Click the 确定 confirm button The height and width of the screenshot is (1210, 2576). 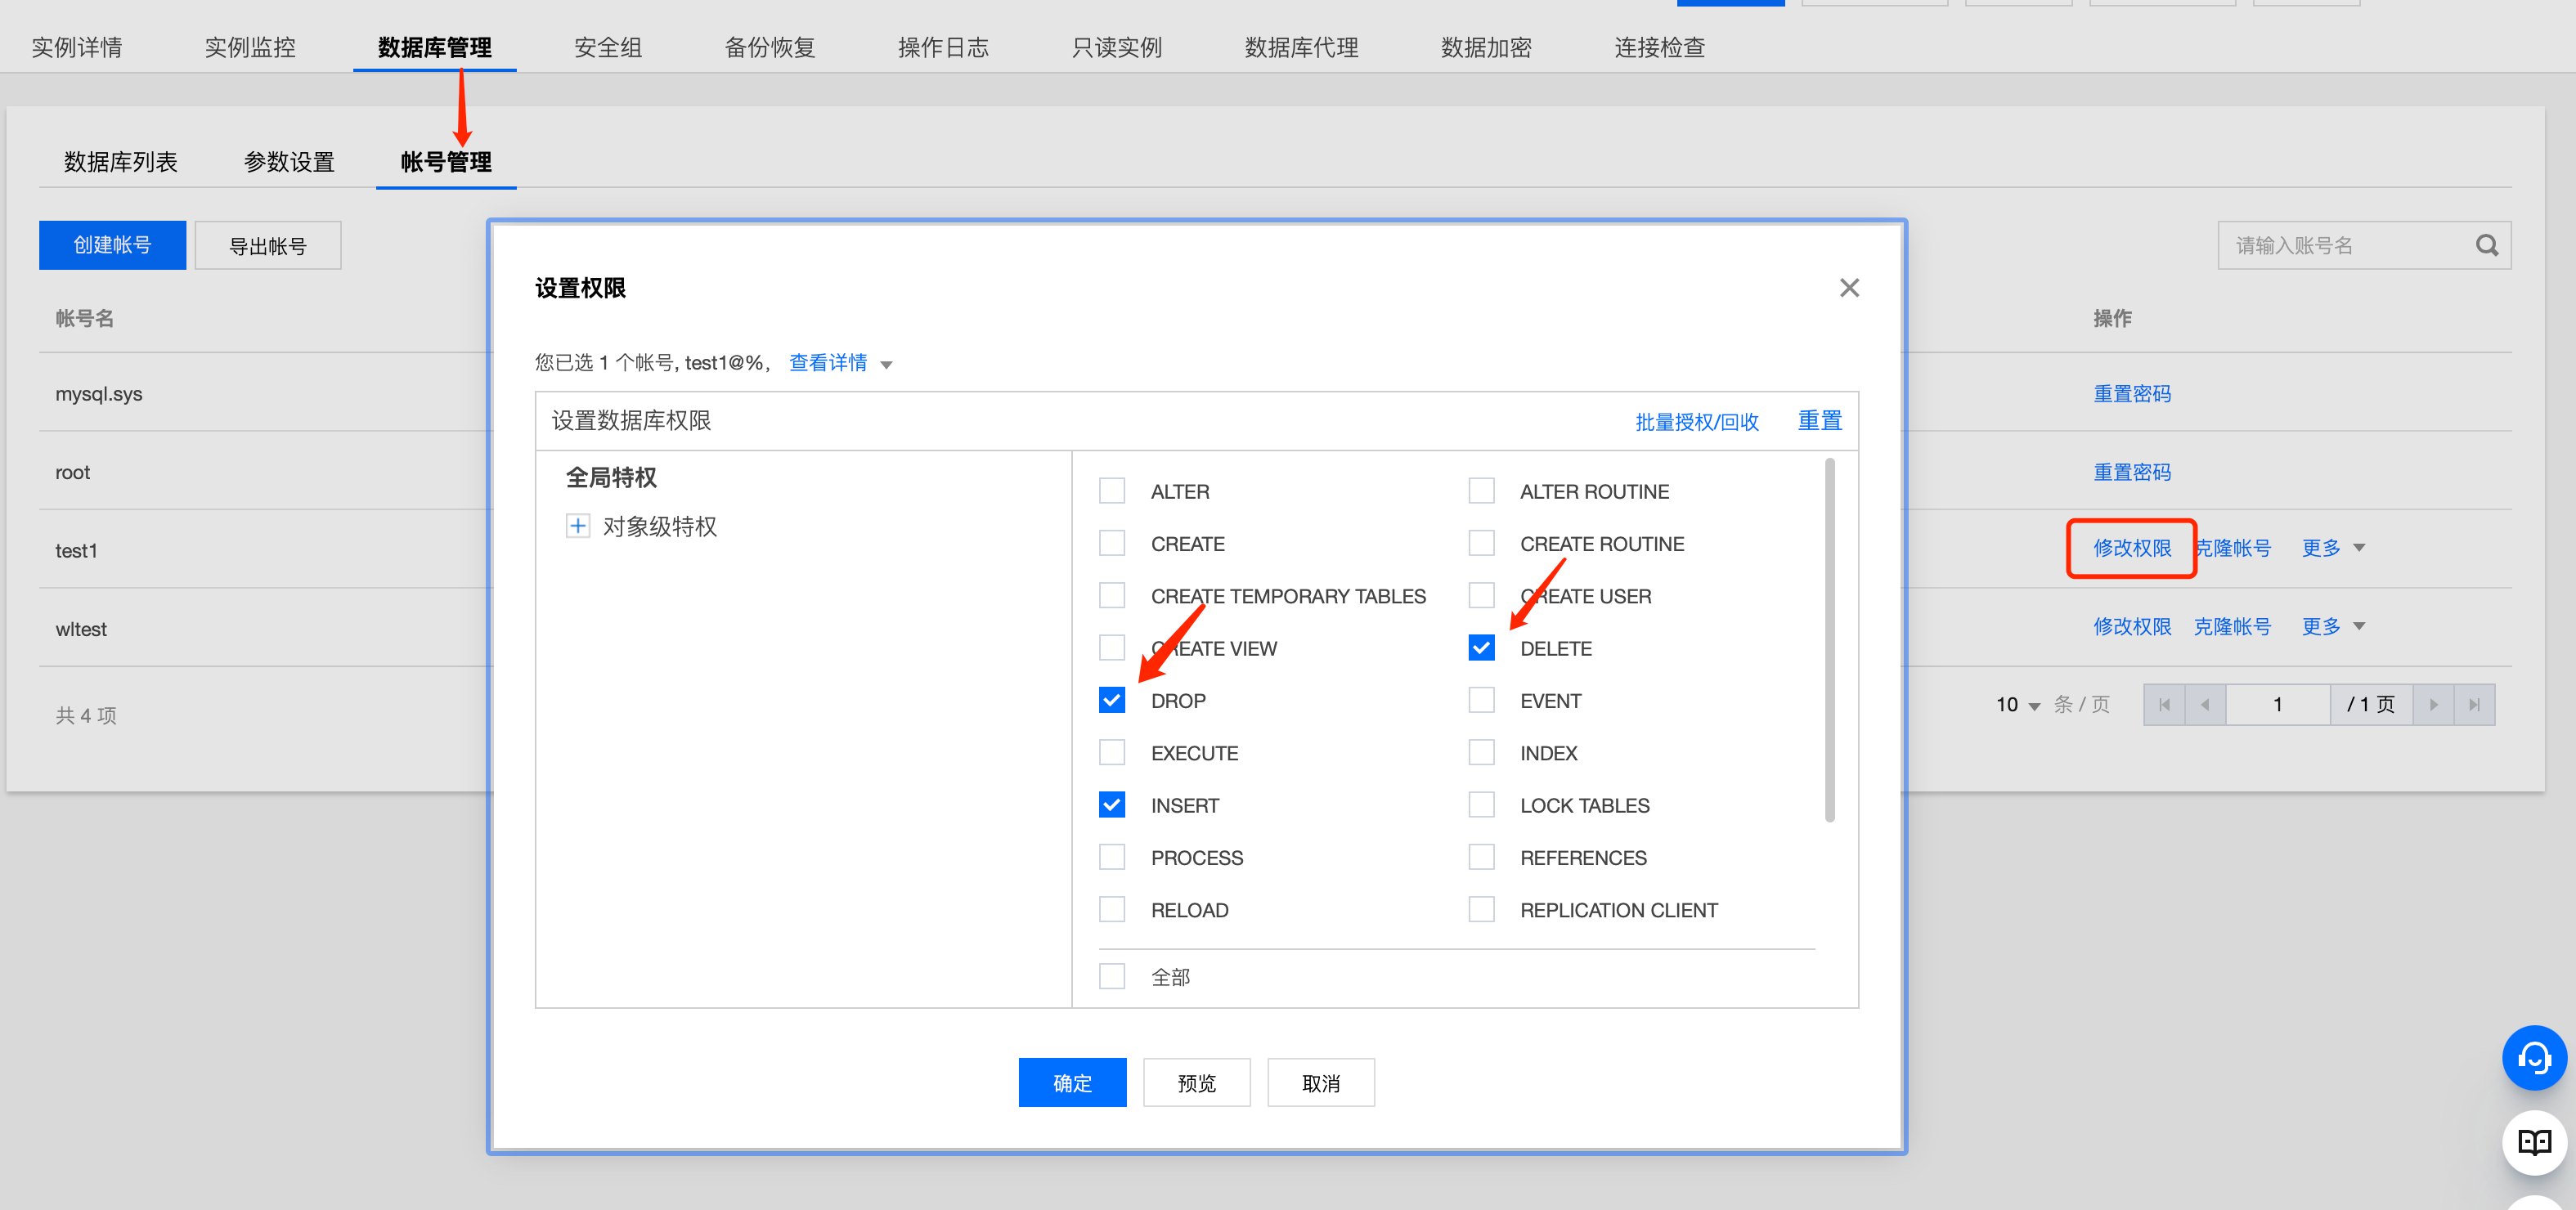[x=1071, y=1083]
